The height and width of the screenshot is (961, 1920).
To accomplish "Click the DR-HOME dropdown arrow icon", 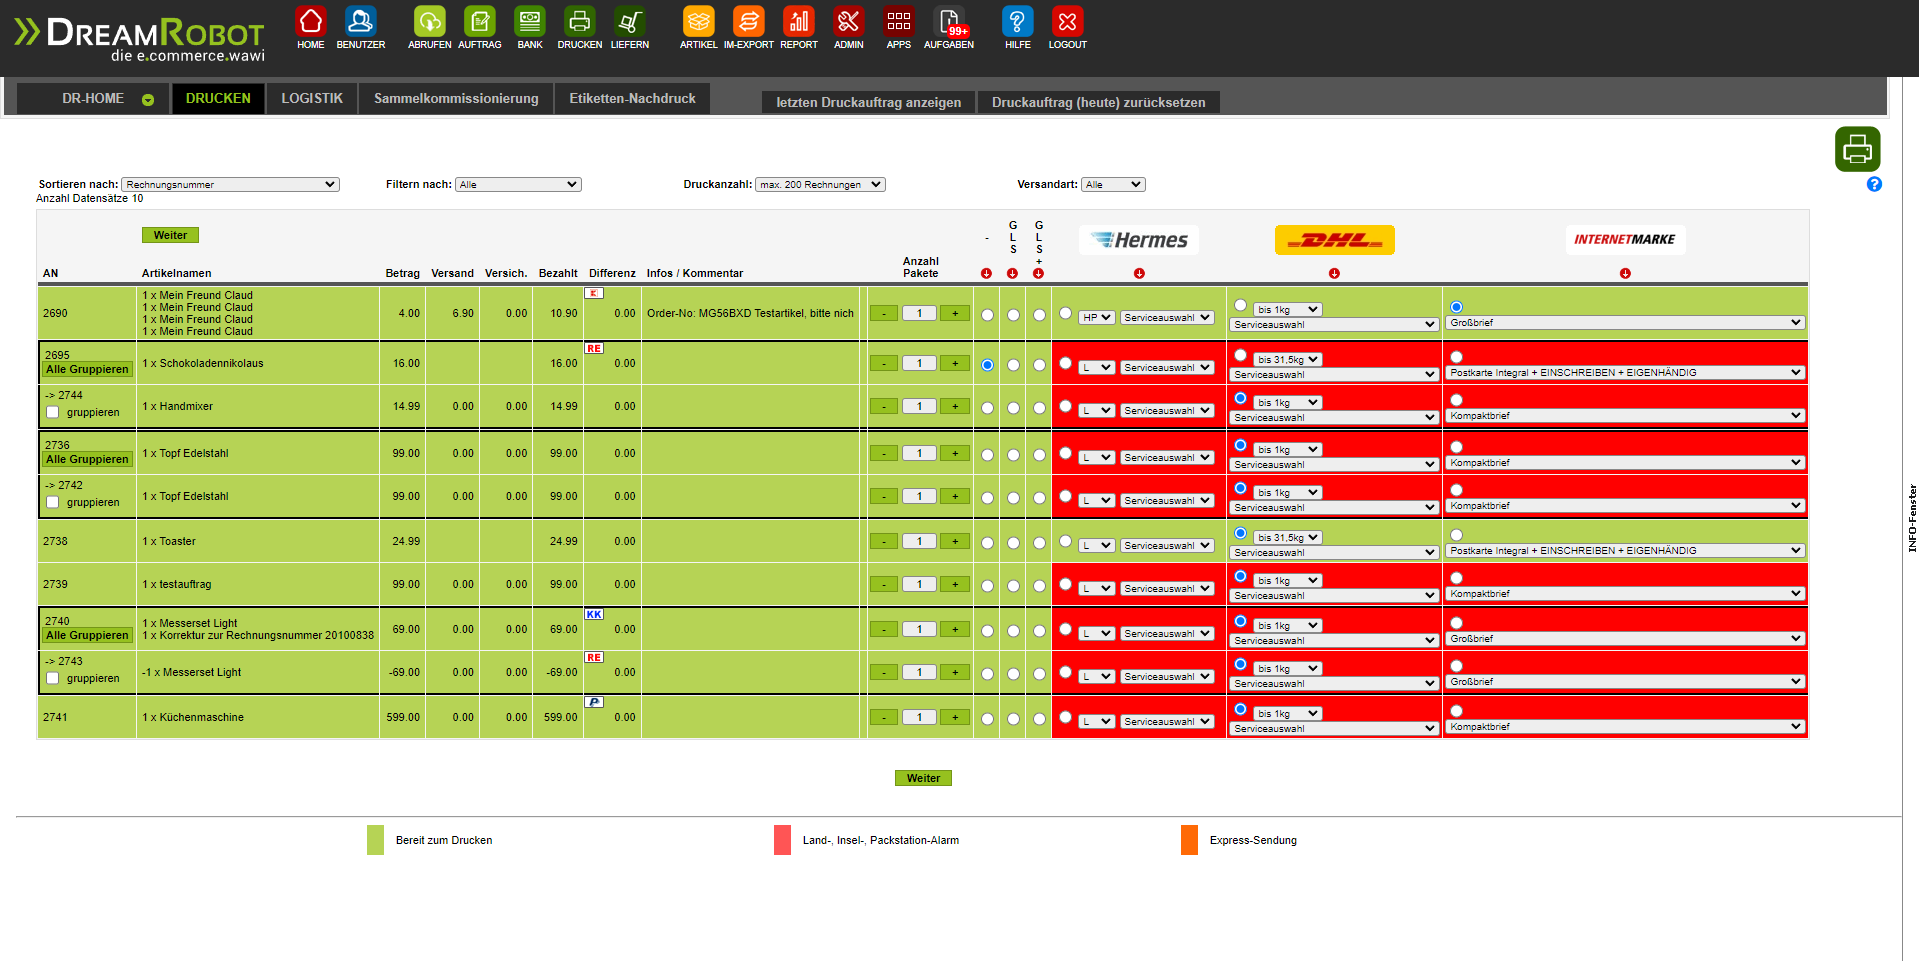I will (x=148, y=100).
